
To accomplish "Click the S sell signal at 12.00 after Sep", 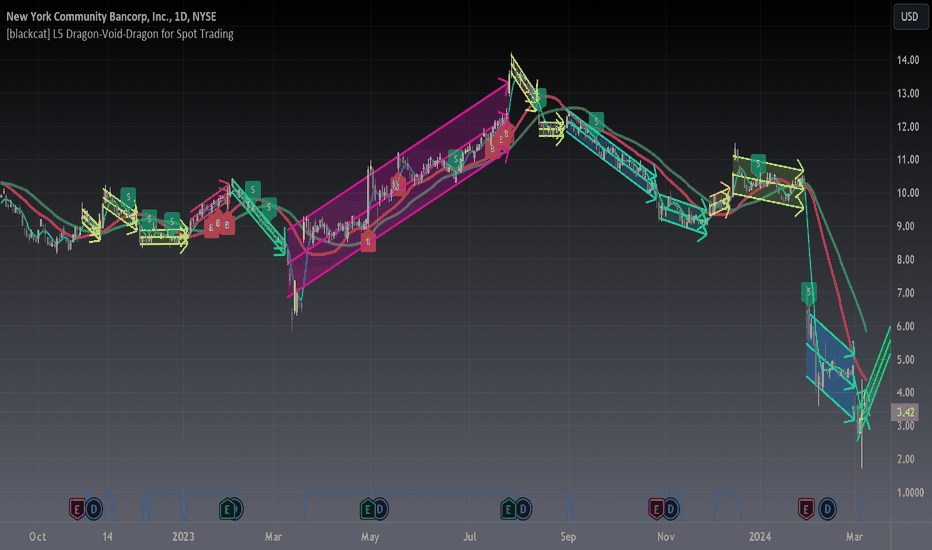I will (596, 121).
